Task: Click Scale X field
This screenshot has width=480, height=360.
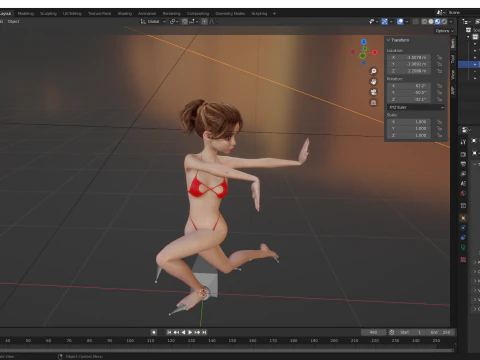Action: [409, 122]
